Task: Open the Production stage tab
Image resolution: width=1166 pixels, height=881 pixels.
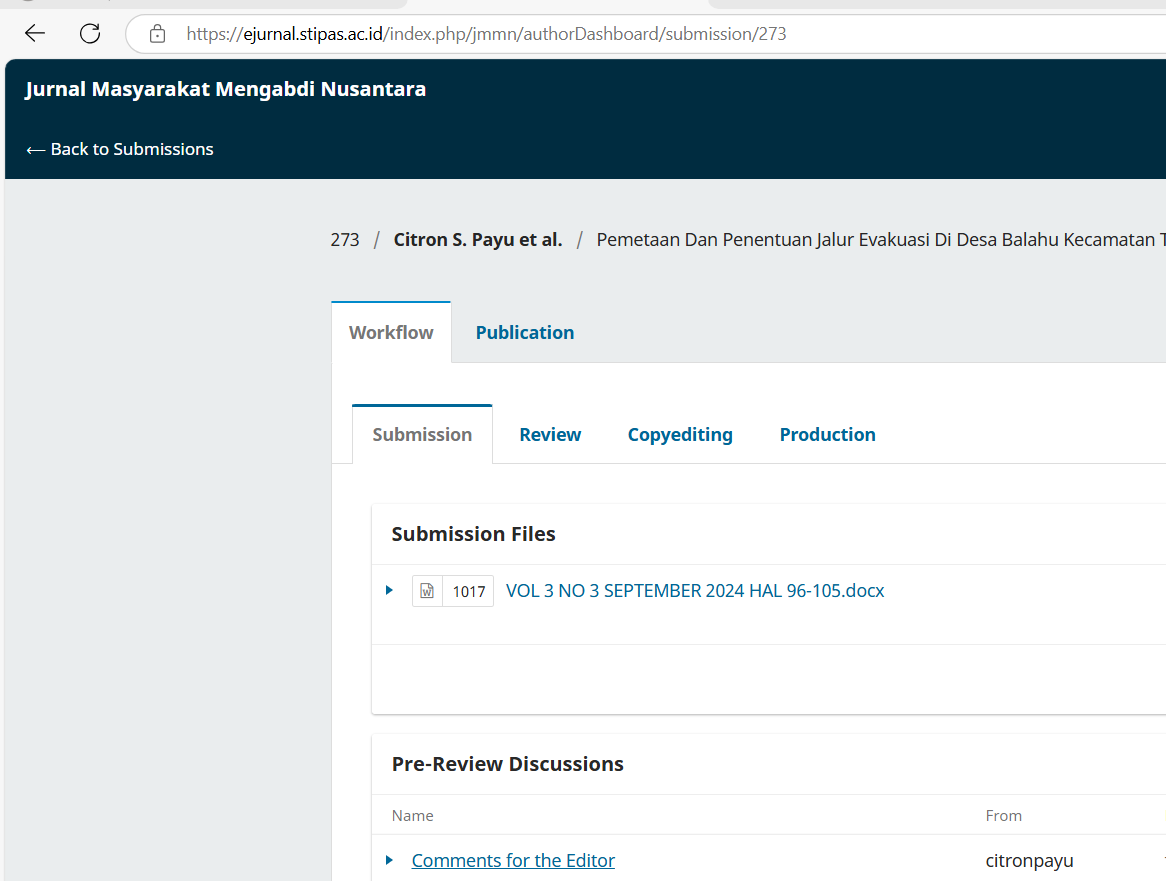Action: pyautogui.click(x=827, y=435)
